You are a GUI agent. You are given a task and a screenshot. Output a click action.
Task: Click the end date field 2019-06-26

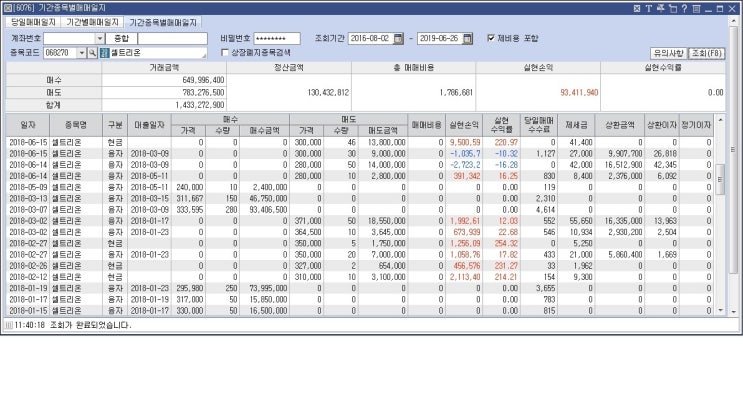[x=440, y=38]
